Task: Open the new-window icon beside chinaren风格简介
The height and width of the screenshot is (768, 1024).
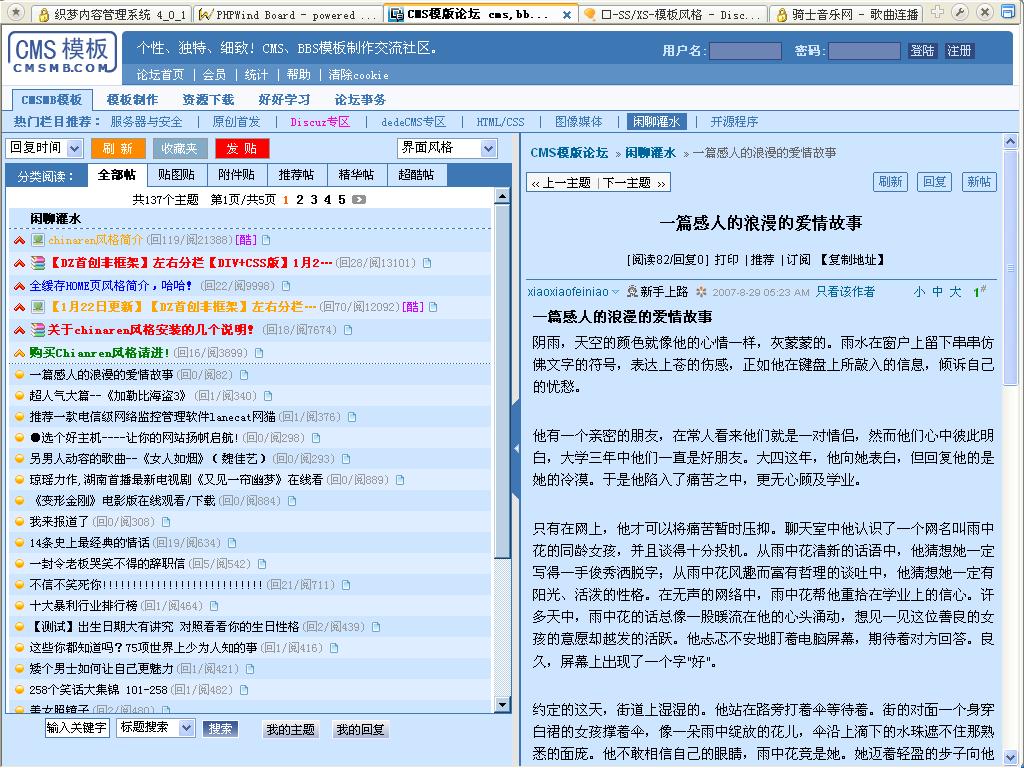Action: [x=266, y=240]
